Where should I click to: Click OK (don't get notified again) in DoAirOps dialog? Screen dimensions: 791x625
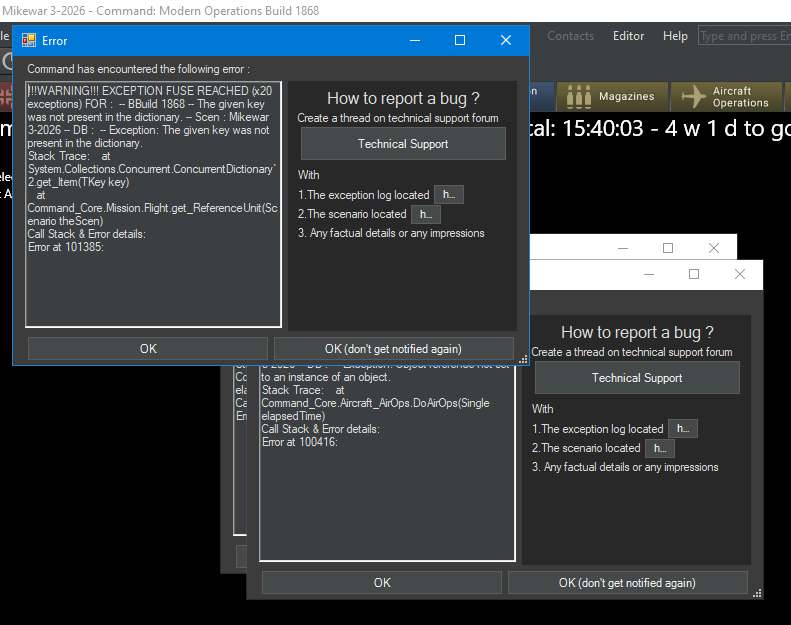click(627, 583)
